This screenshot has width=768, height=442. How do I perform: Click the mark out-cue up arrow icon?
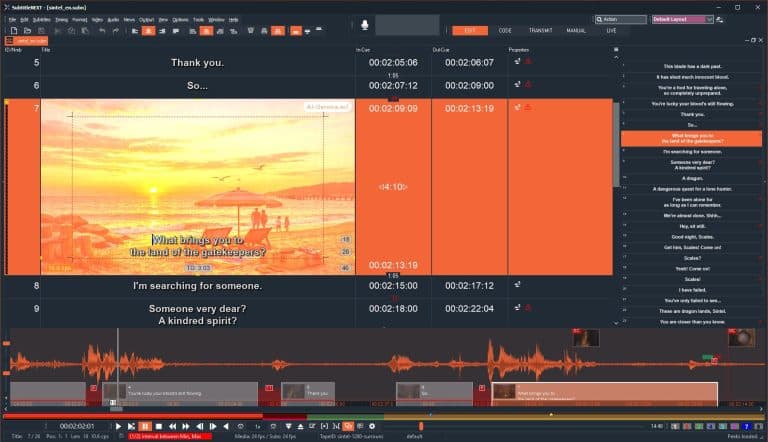[x=300, y=426]
